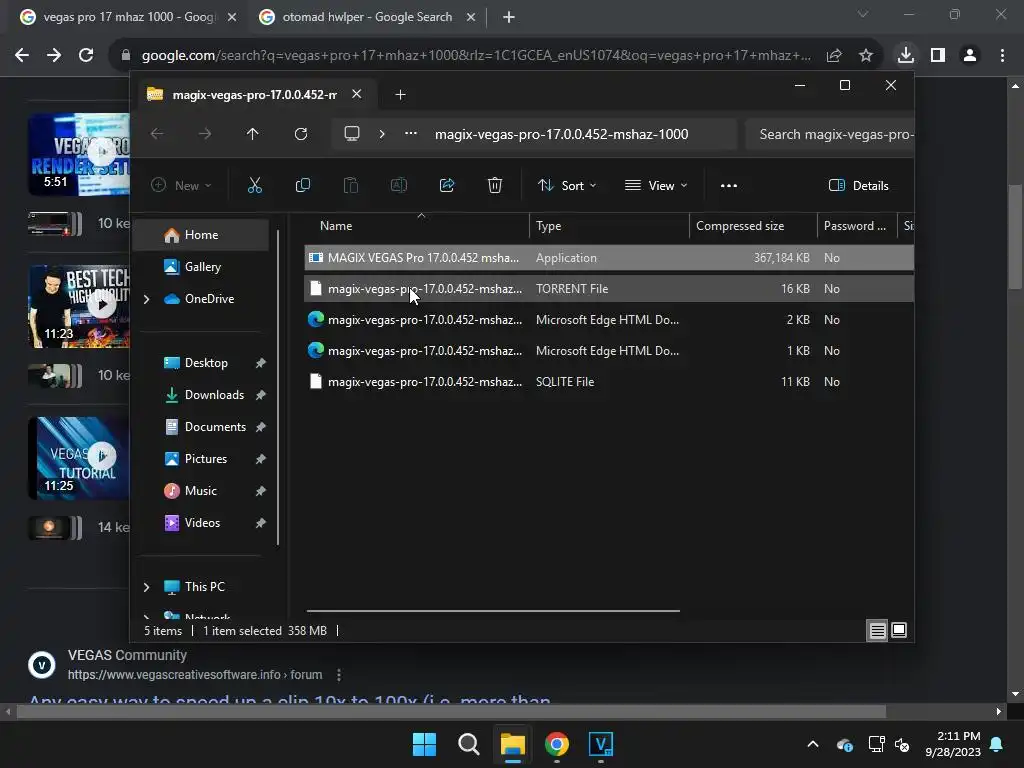Toggle Chrome's side panel icon

click(x=938, y=56)
